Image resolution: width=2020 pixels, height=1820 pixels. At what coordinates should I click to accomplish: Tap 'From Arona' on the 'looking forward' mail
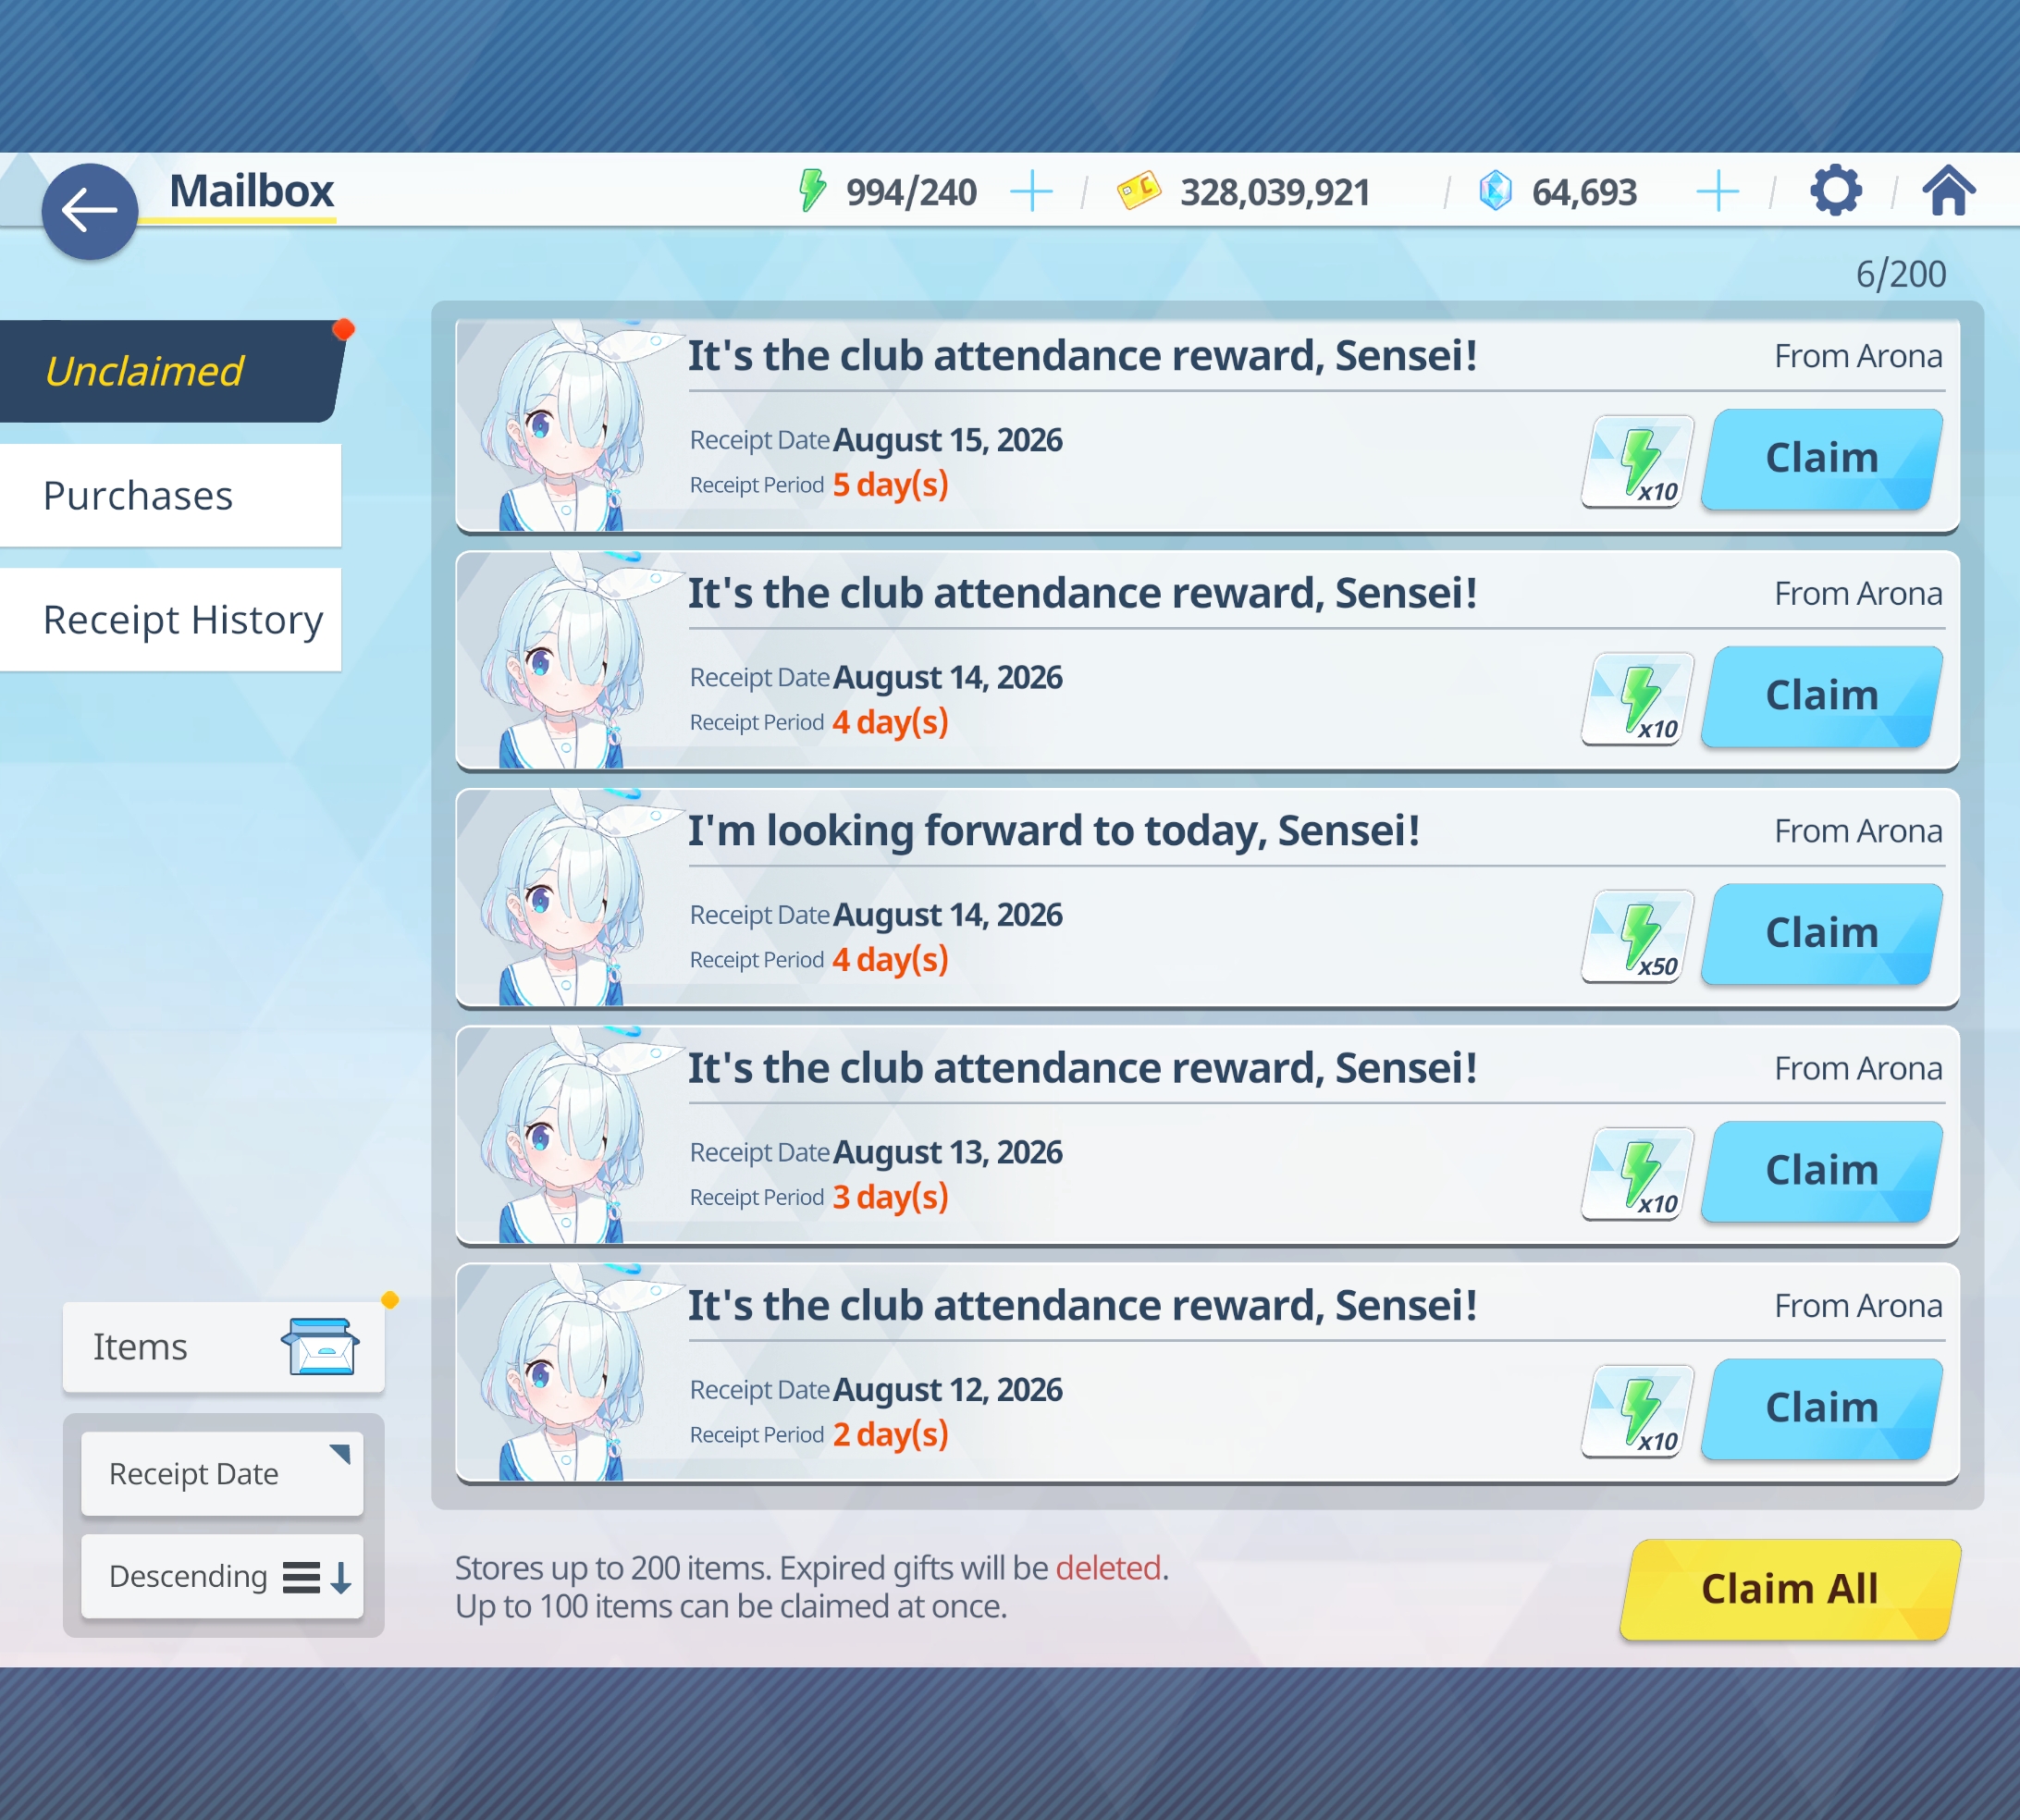coord(1858,831)
